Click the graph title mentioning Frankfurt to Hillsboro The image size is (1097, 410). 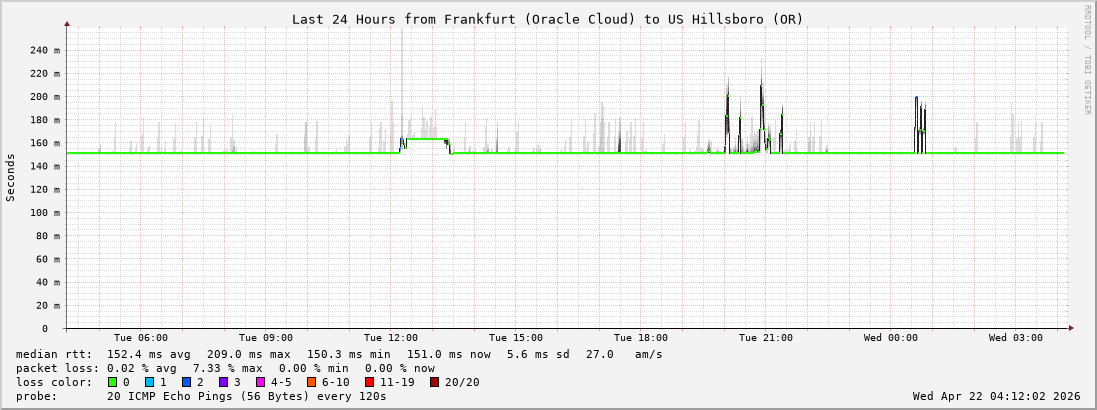(547, 19)
